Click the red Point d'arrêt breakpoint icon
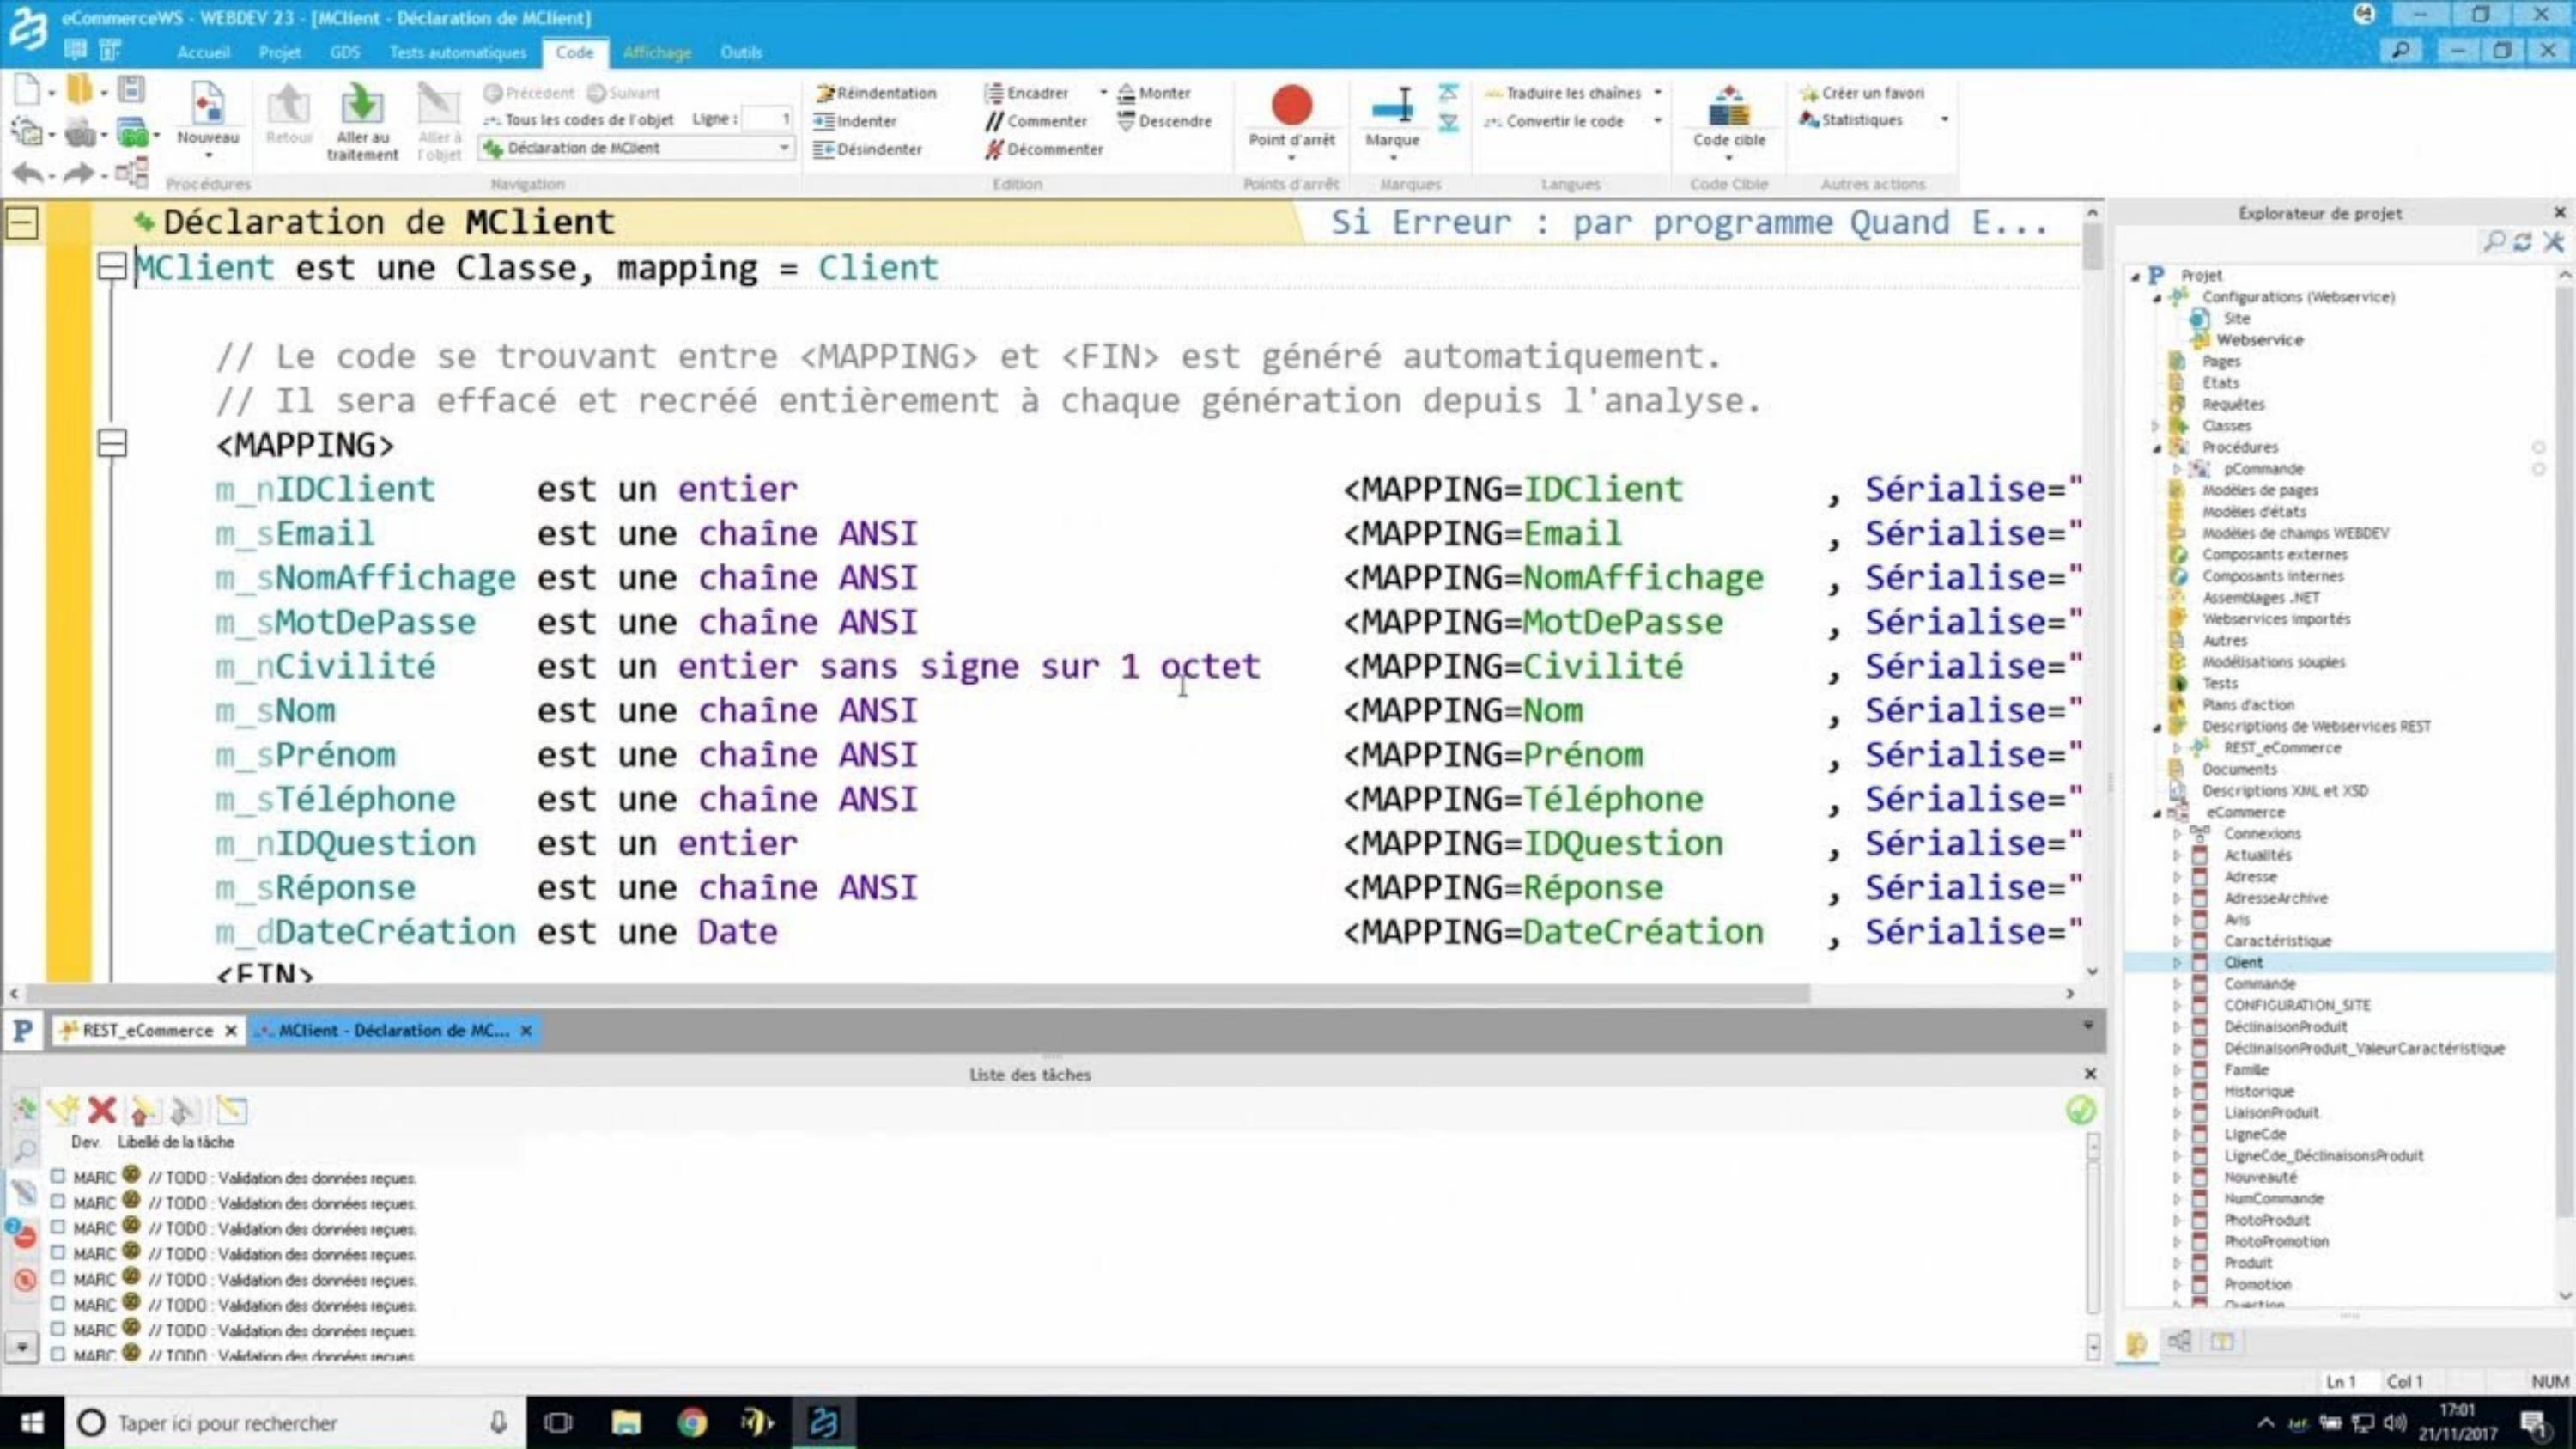The width and height of the screenshot is (2576, 1449). [x=1291, y=106]
